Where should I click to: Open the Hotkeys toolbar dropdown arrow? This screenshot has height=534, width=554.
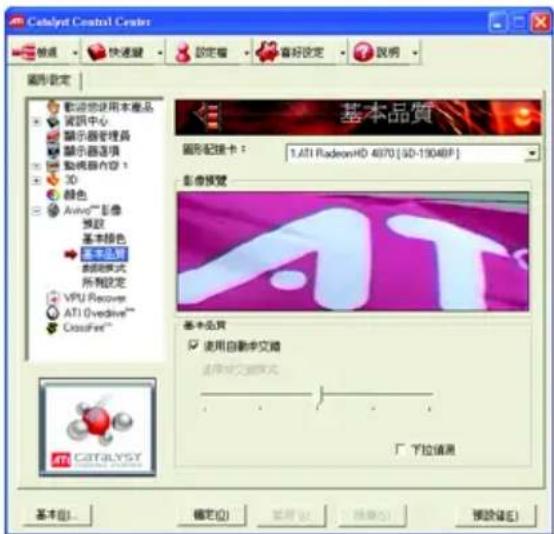tap(160, 53)
